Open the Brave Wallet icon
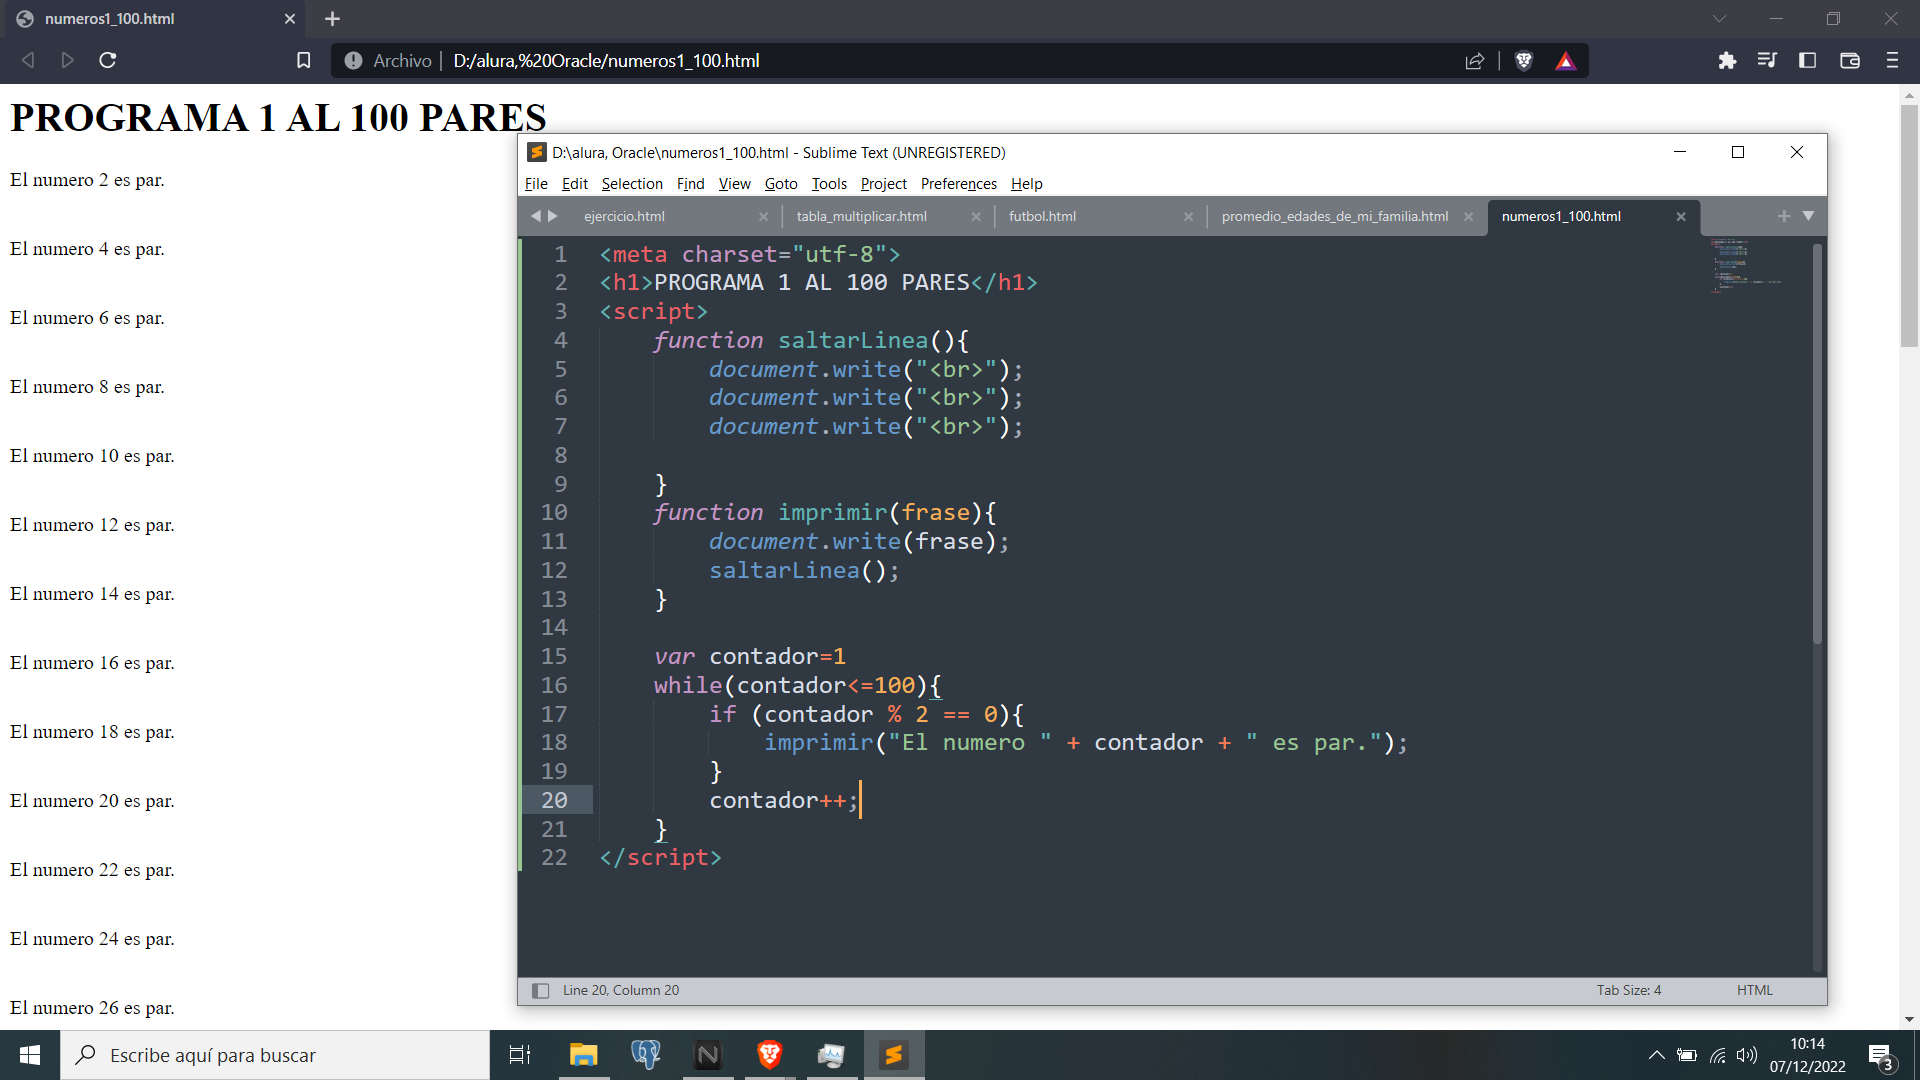The width and height of the screenshot is (1920, 1080). (1850, 60)
